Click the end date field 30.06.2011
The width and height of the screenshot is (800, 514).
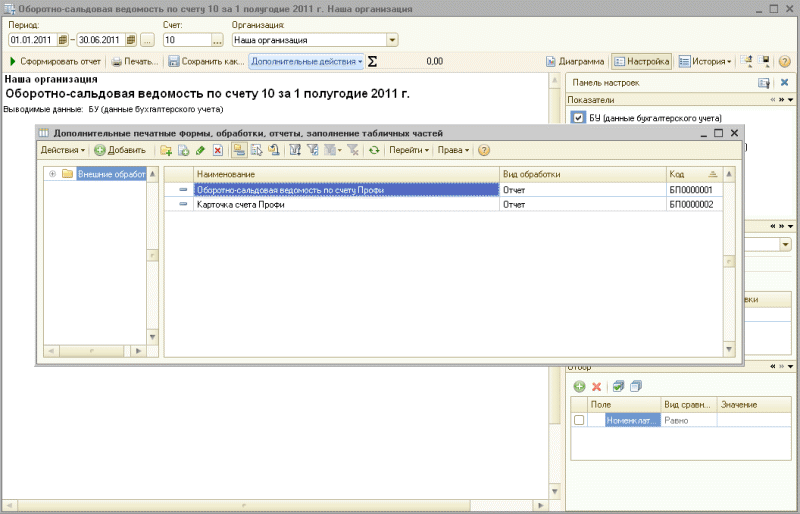[x=101, y=40]
